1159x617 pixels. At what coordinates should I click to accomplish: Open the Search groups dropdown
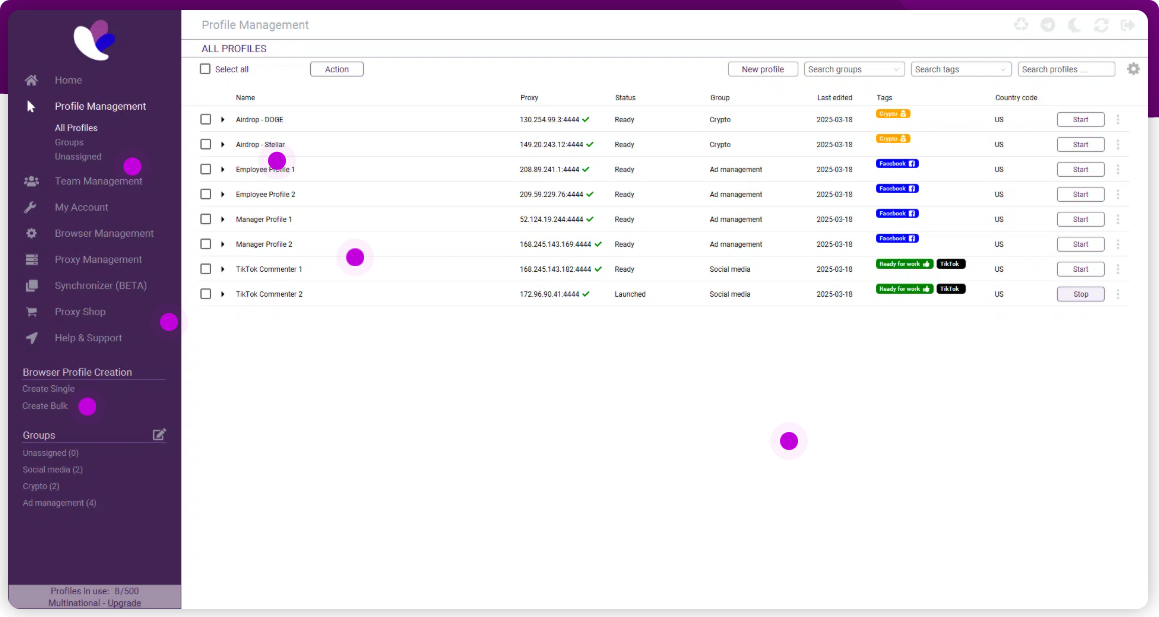coord(854,69)
